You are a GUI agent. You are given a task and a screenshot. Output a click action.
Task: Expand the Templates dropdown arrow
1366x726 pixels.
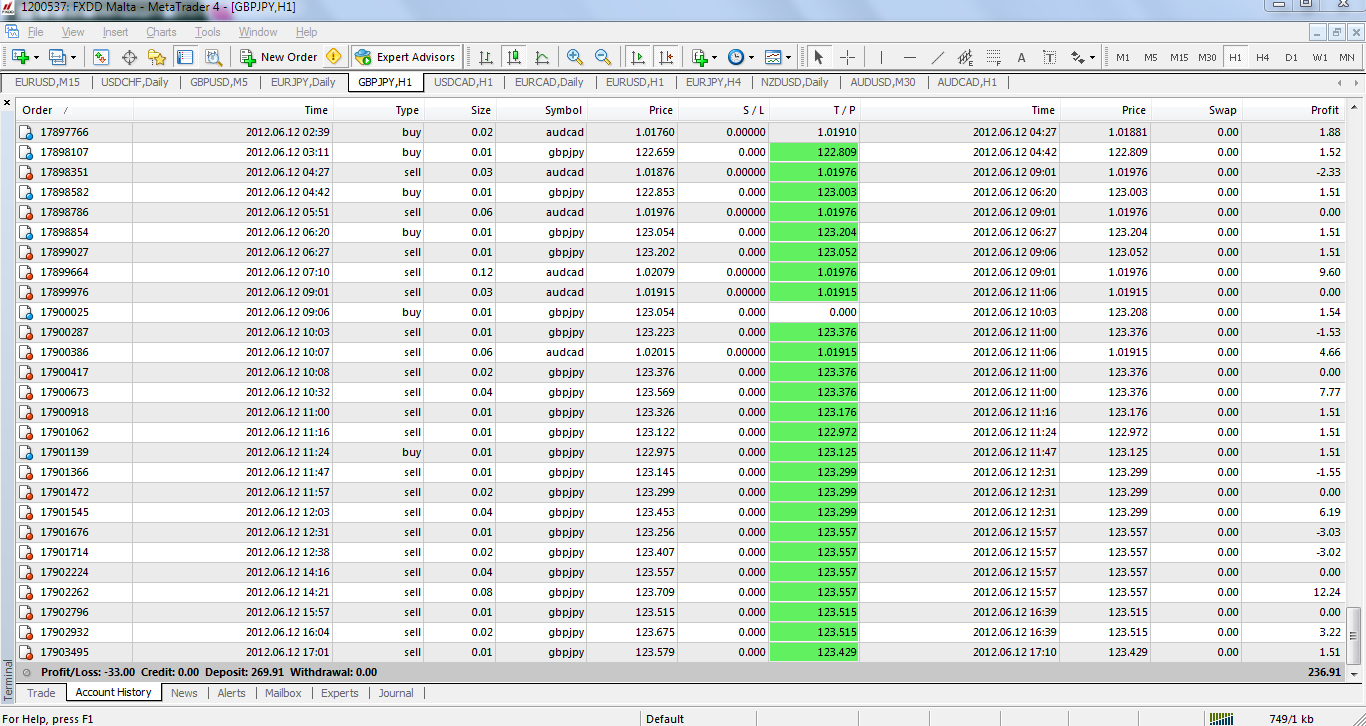click(x=789, y=57)
